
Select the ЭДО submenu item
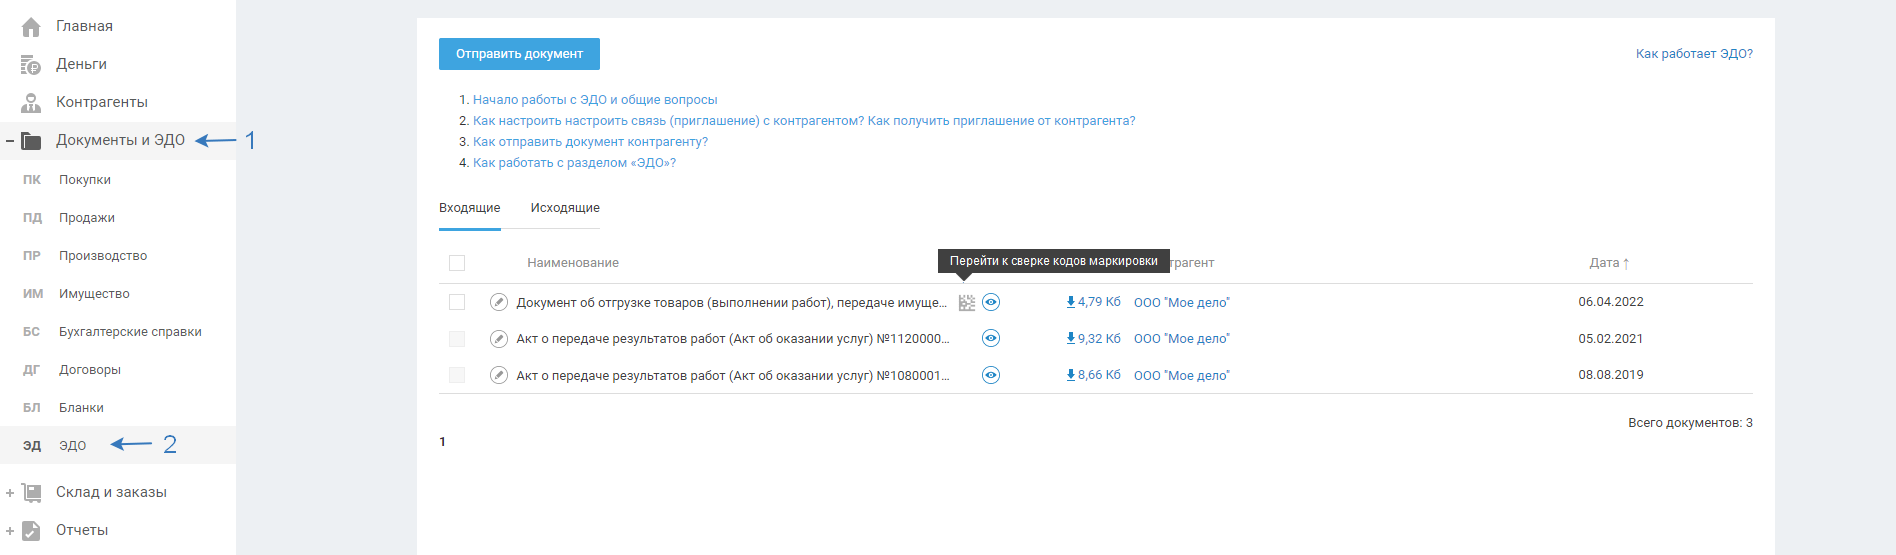click(72, 446)
